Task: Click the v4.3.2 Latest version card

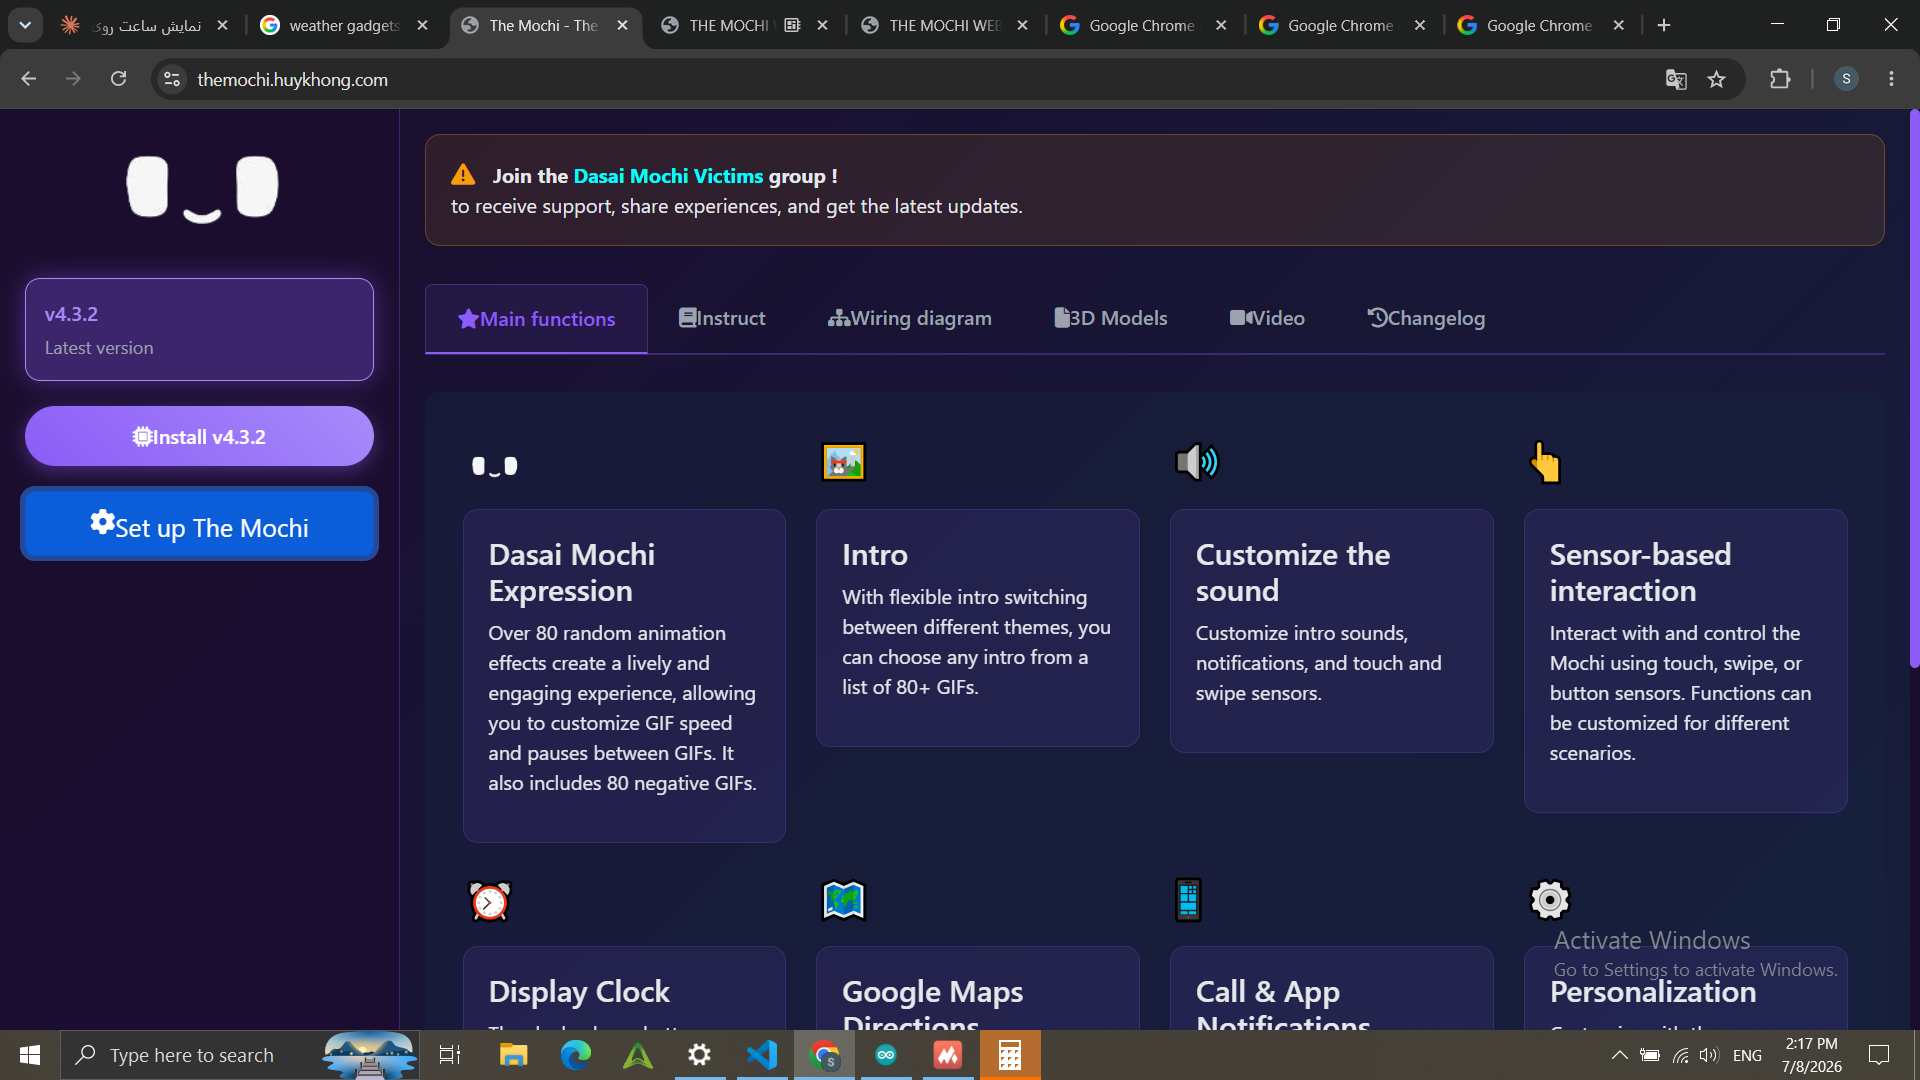Action: pos(199,329)
